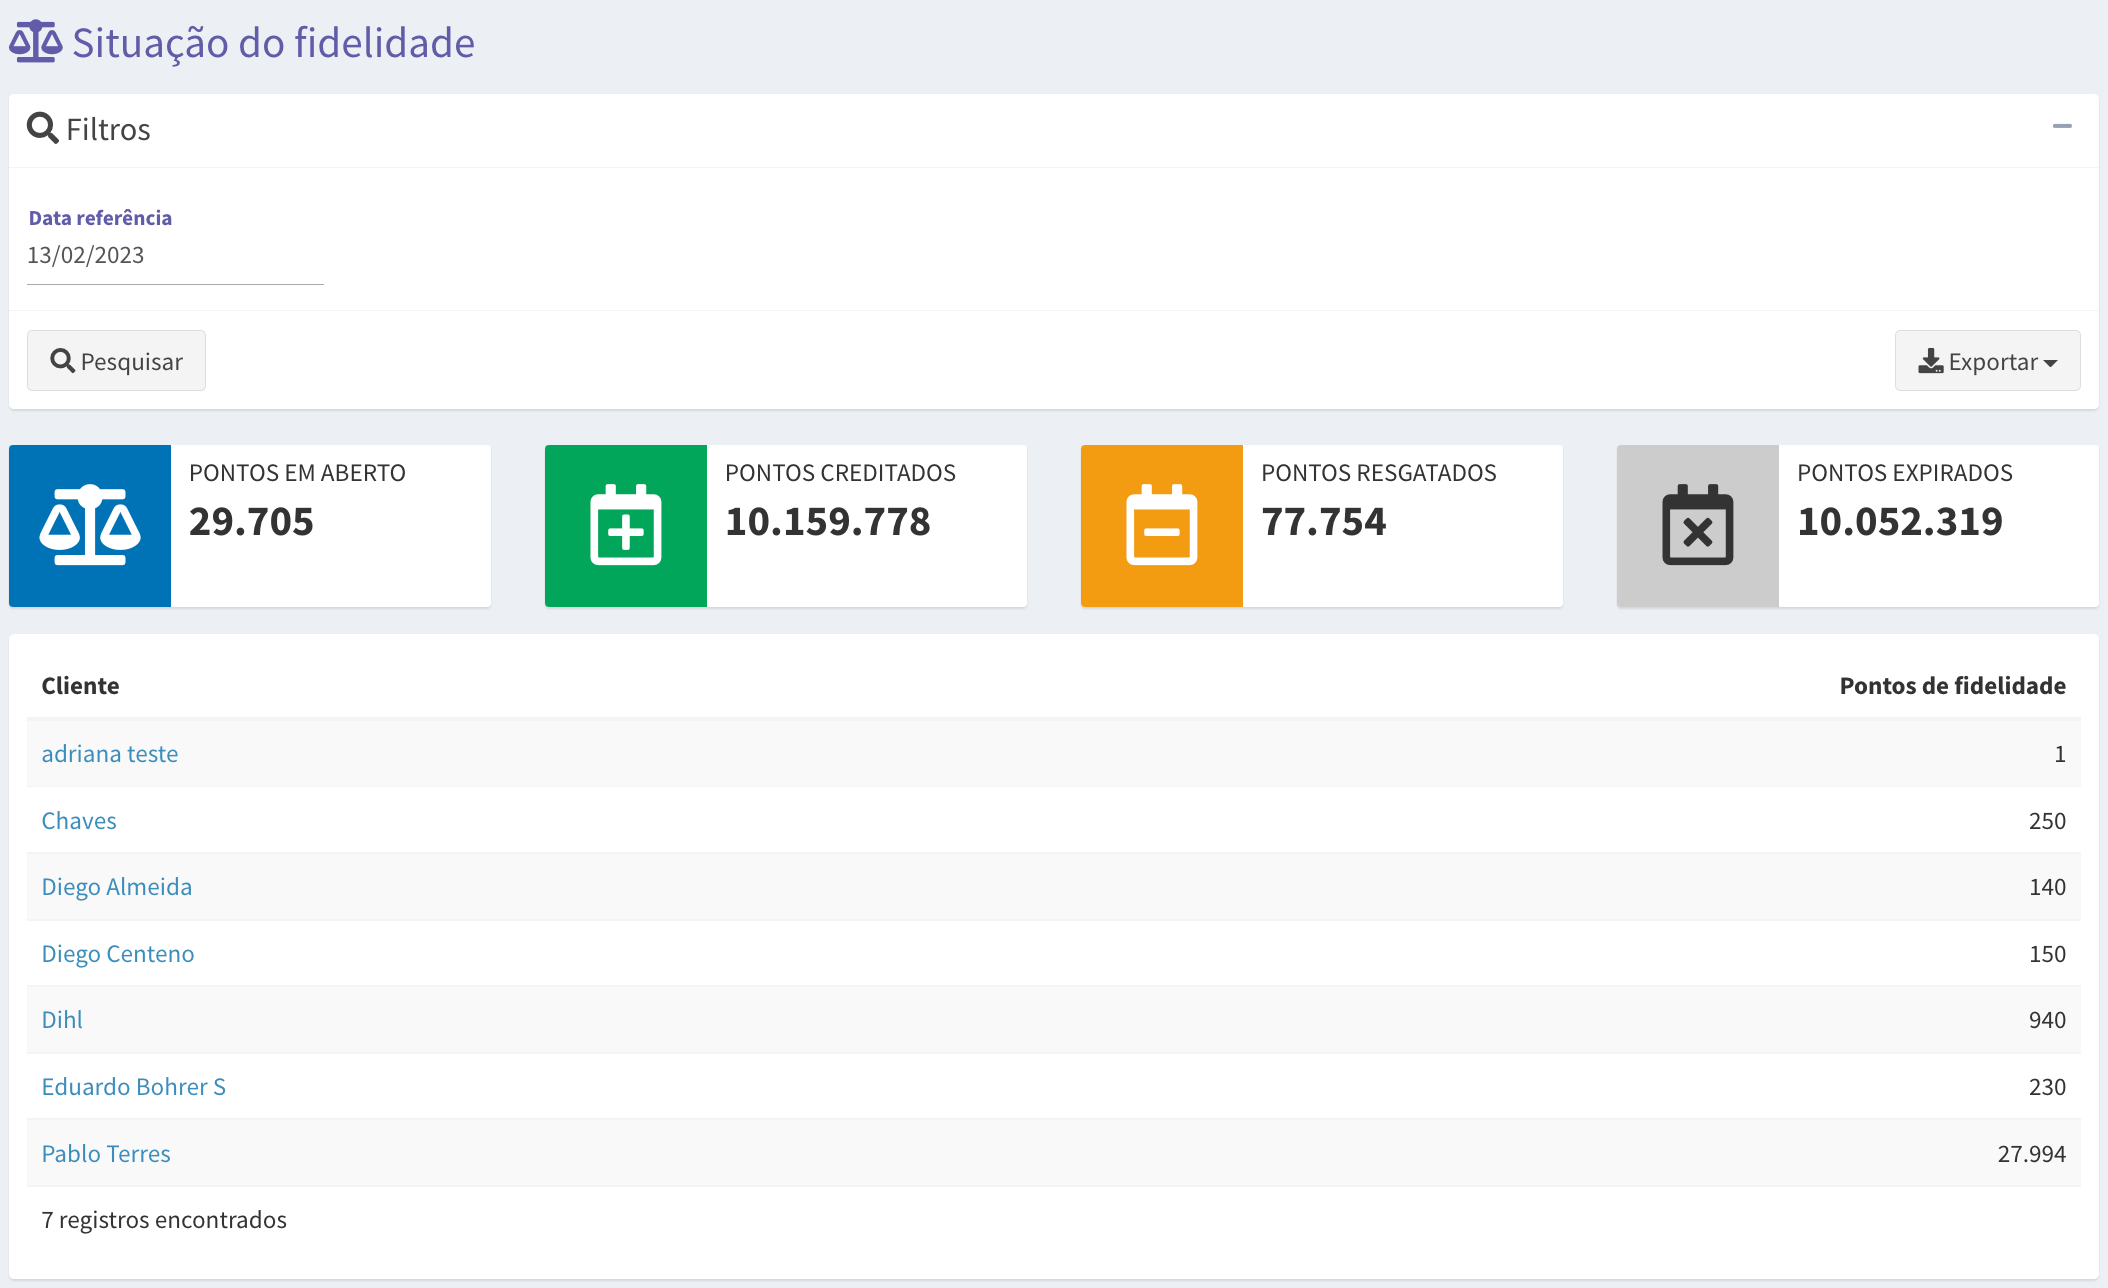Click the 150 points value for Diego Centeno

[2047, 954]
